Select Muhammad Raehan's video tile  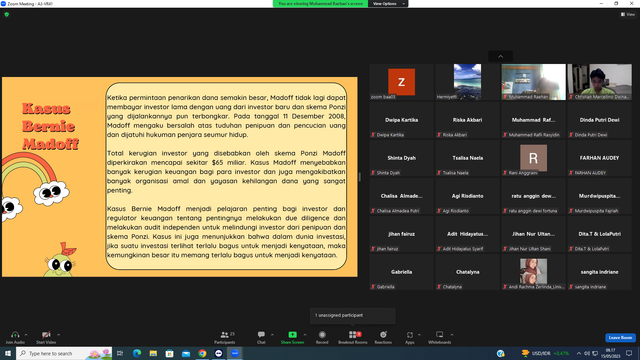pyautogui.click(x=533, y=82)
